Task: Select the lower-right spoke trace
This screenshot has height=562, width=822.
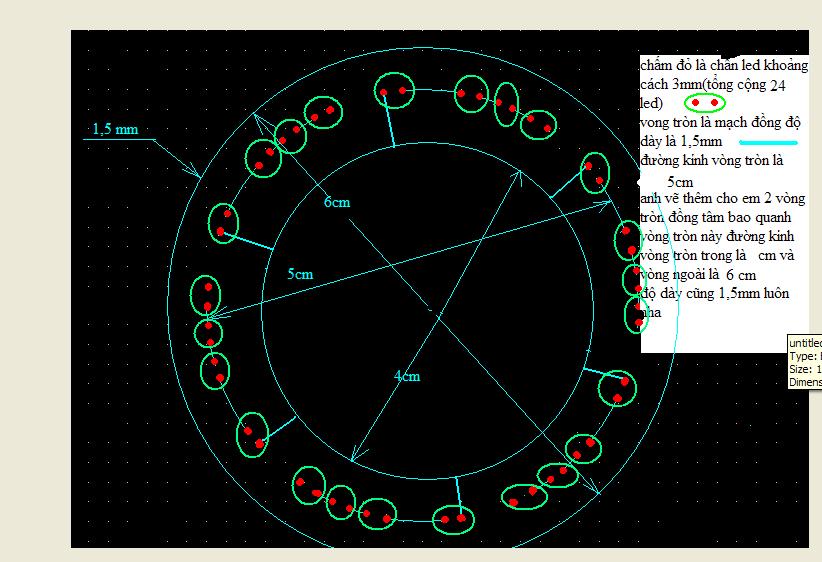Action: point(599,374)
